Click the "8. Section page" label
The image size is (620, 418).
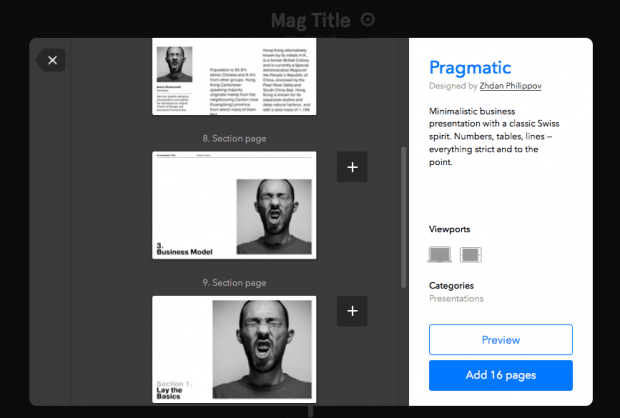[x=234, y=138]
